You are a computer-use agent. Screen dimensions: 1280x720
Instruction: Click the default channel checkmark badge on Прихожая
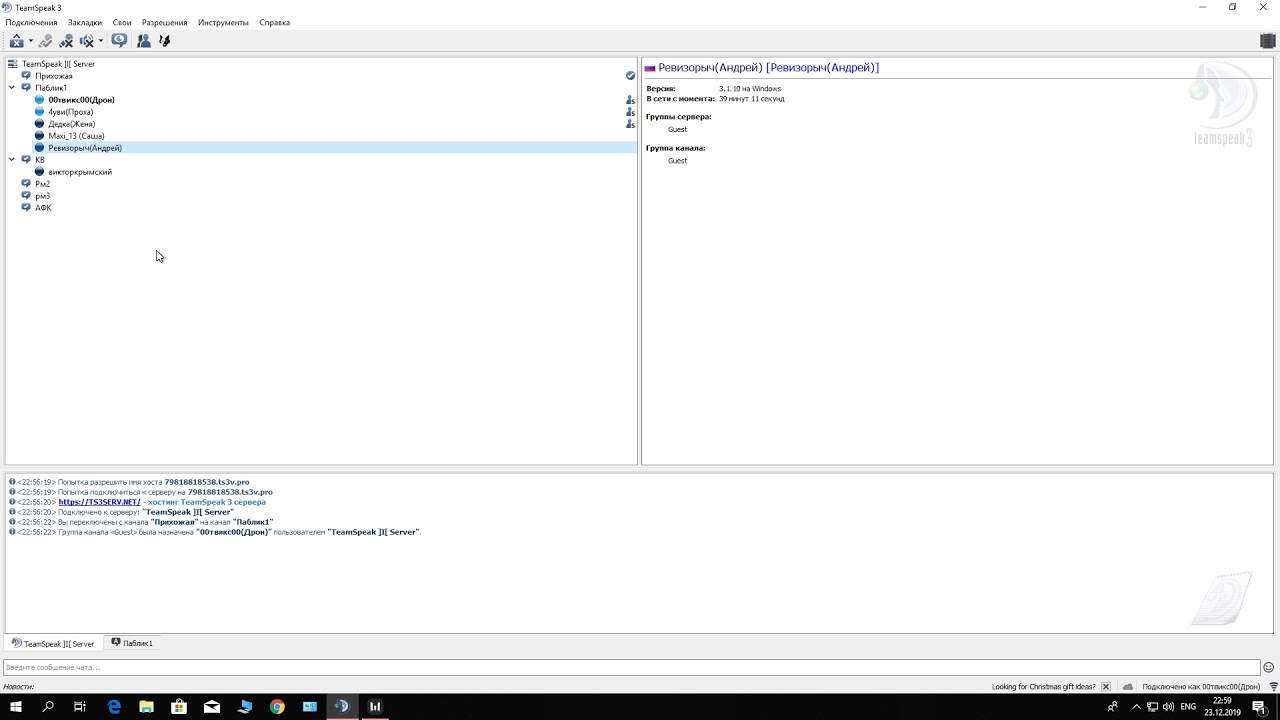pyautogui.click(x=630, y=76)
